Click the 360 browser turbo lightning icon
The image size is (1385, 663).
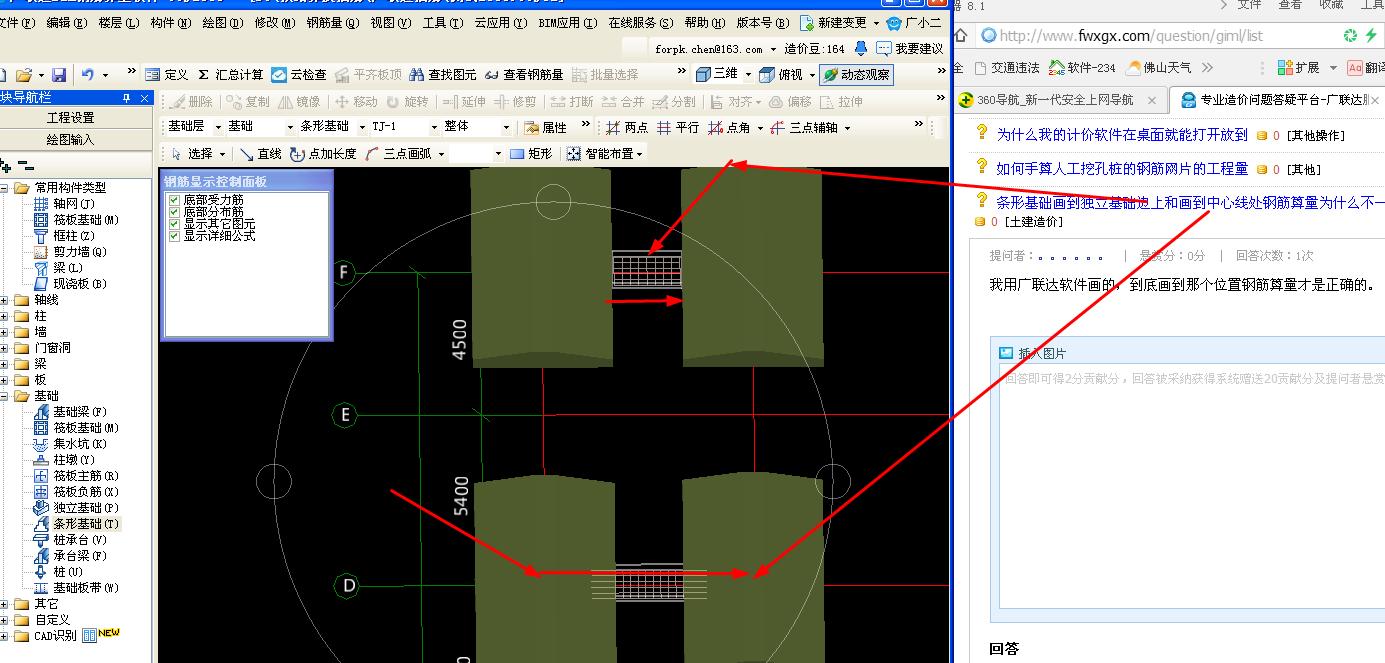[1371, 36]
